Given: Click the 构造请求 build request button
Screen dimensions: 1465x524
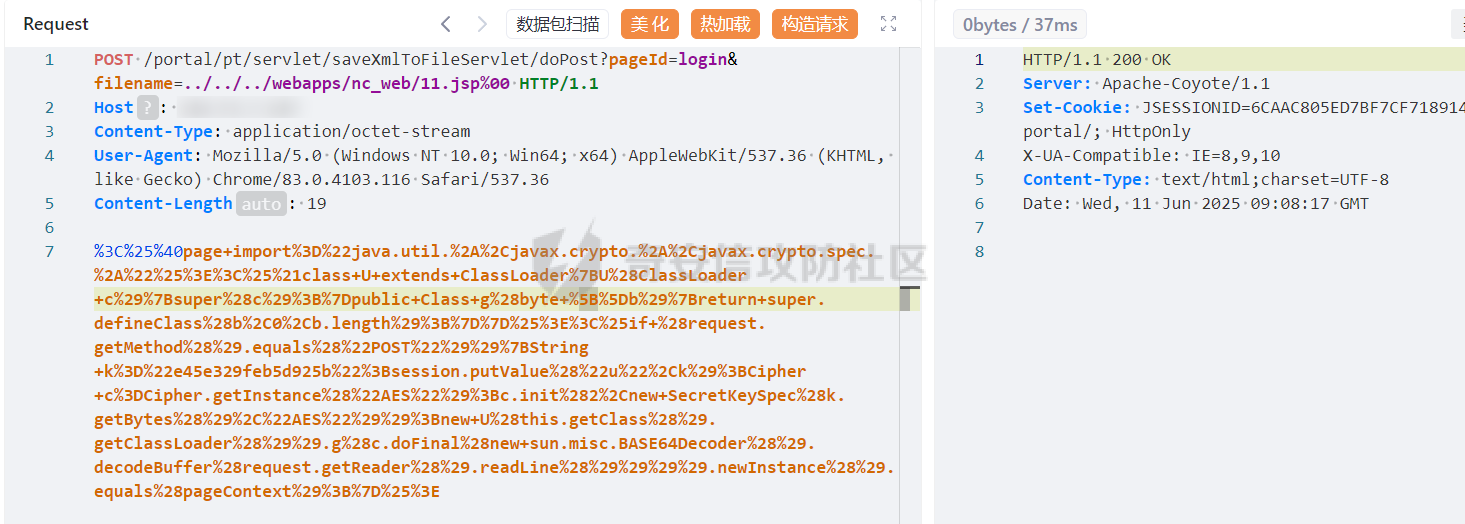Looking at the screenshot, I should 815,24.
